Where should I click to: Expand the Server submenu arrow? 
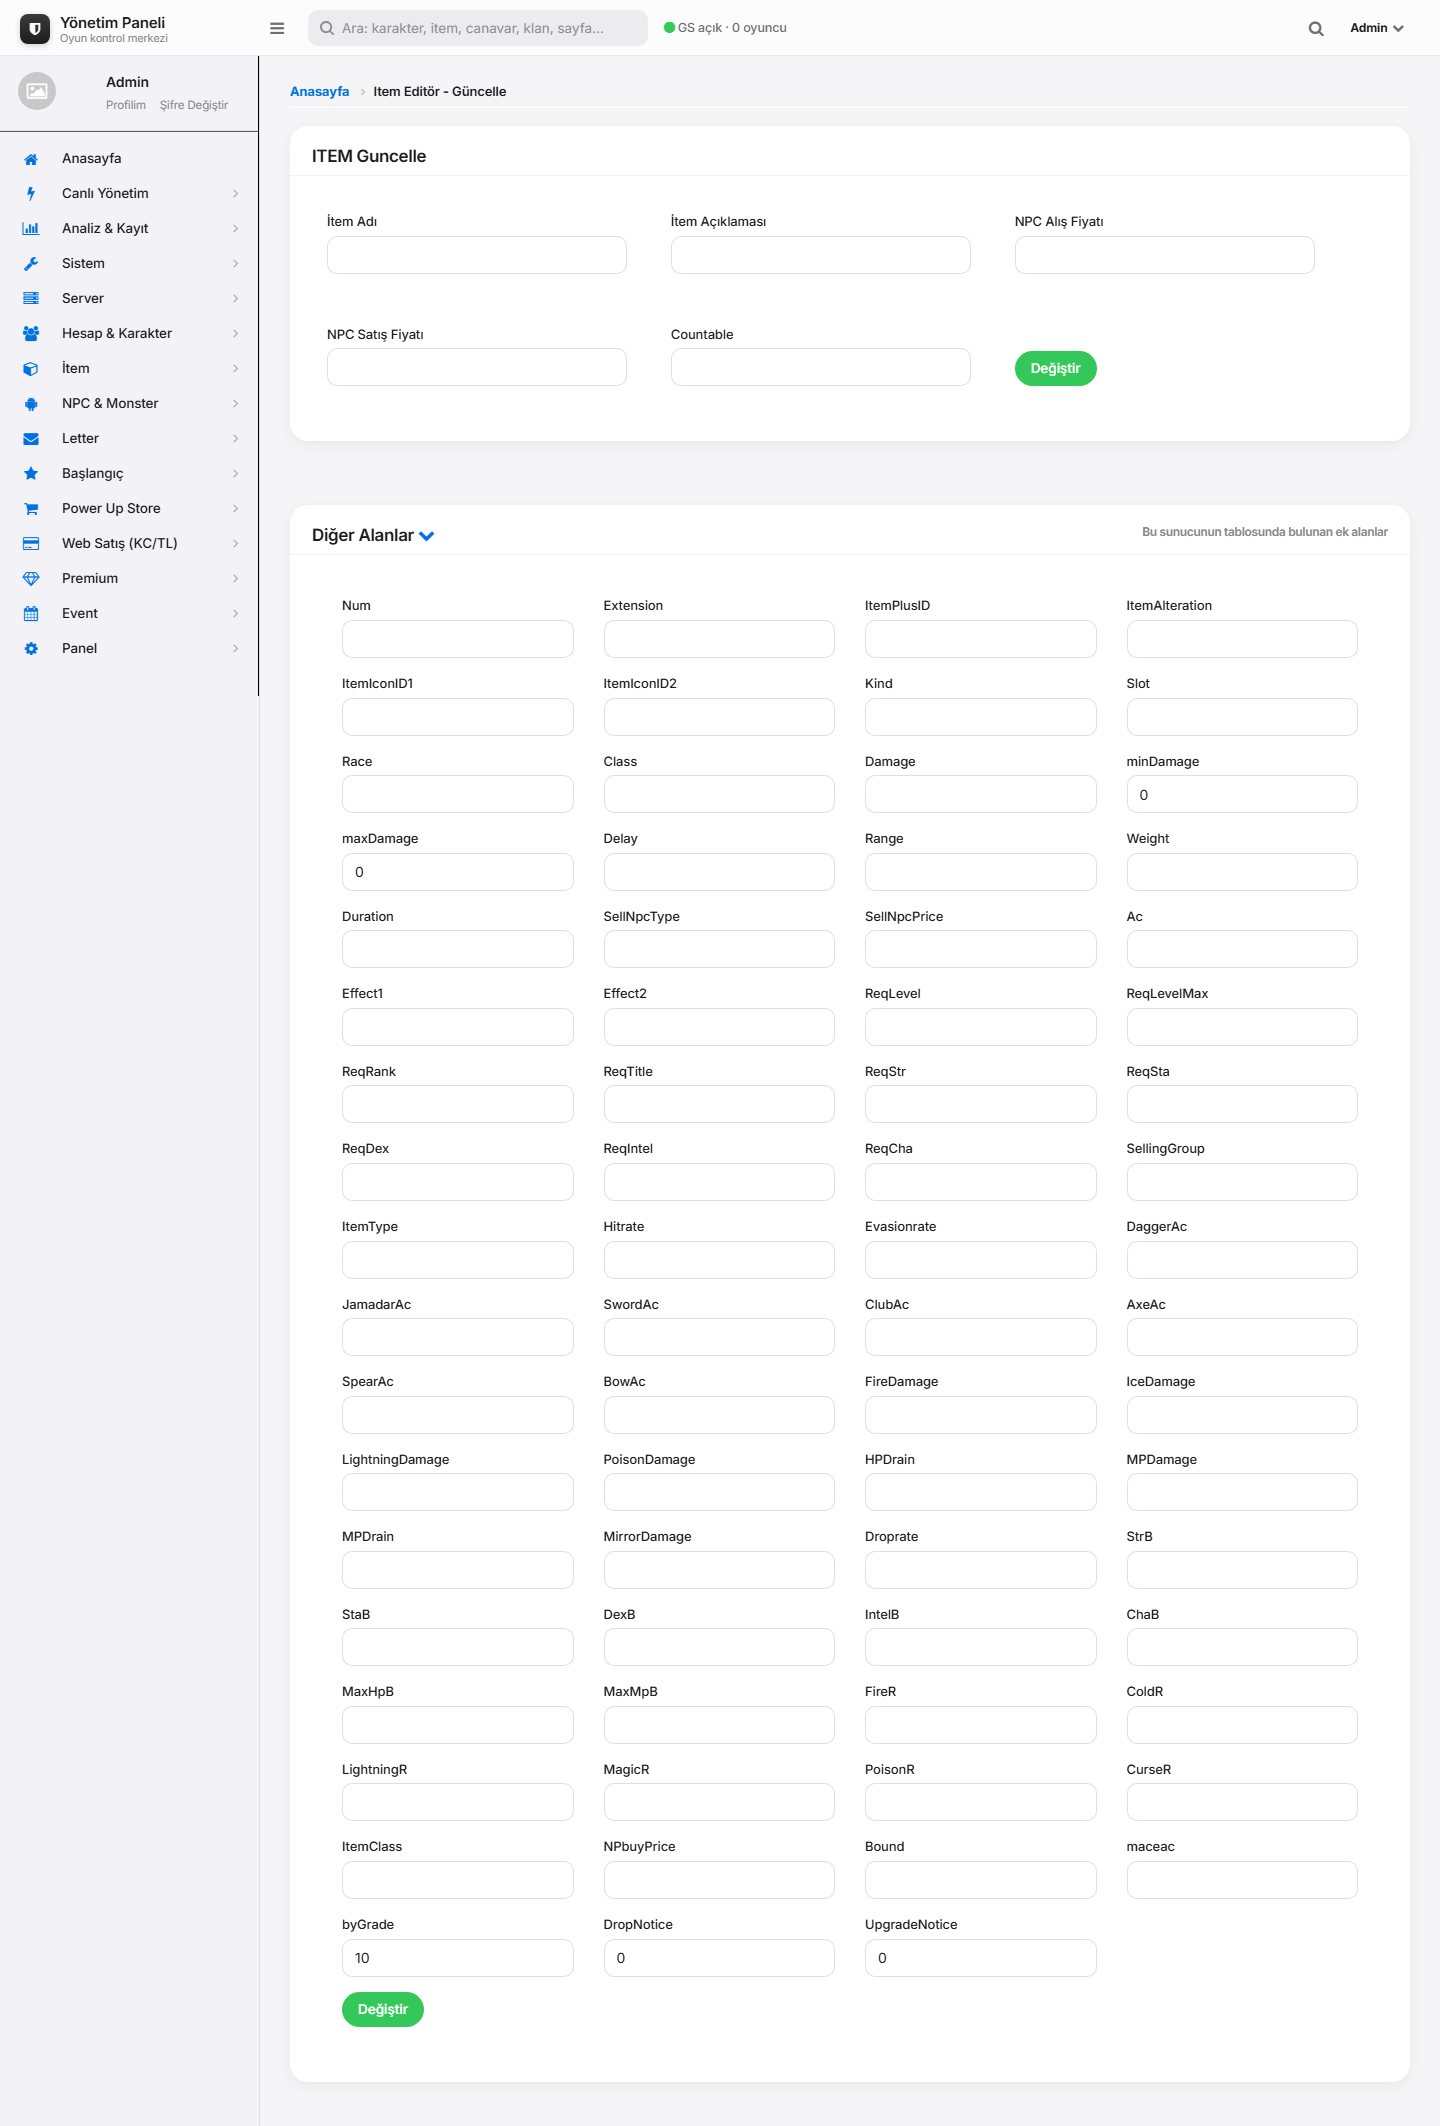click(236, 299)
